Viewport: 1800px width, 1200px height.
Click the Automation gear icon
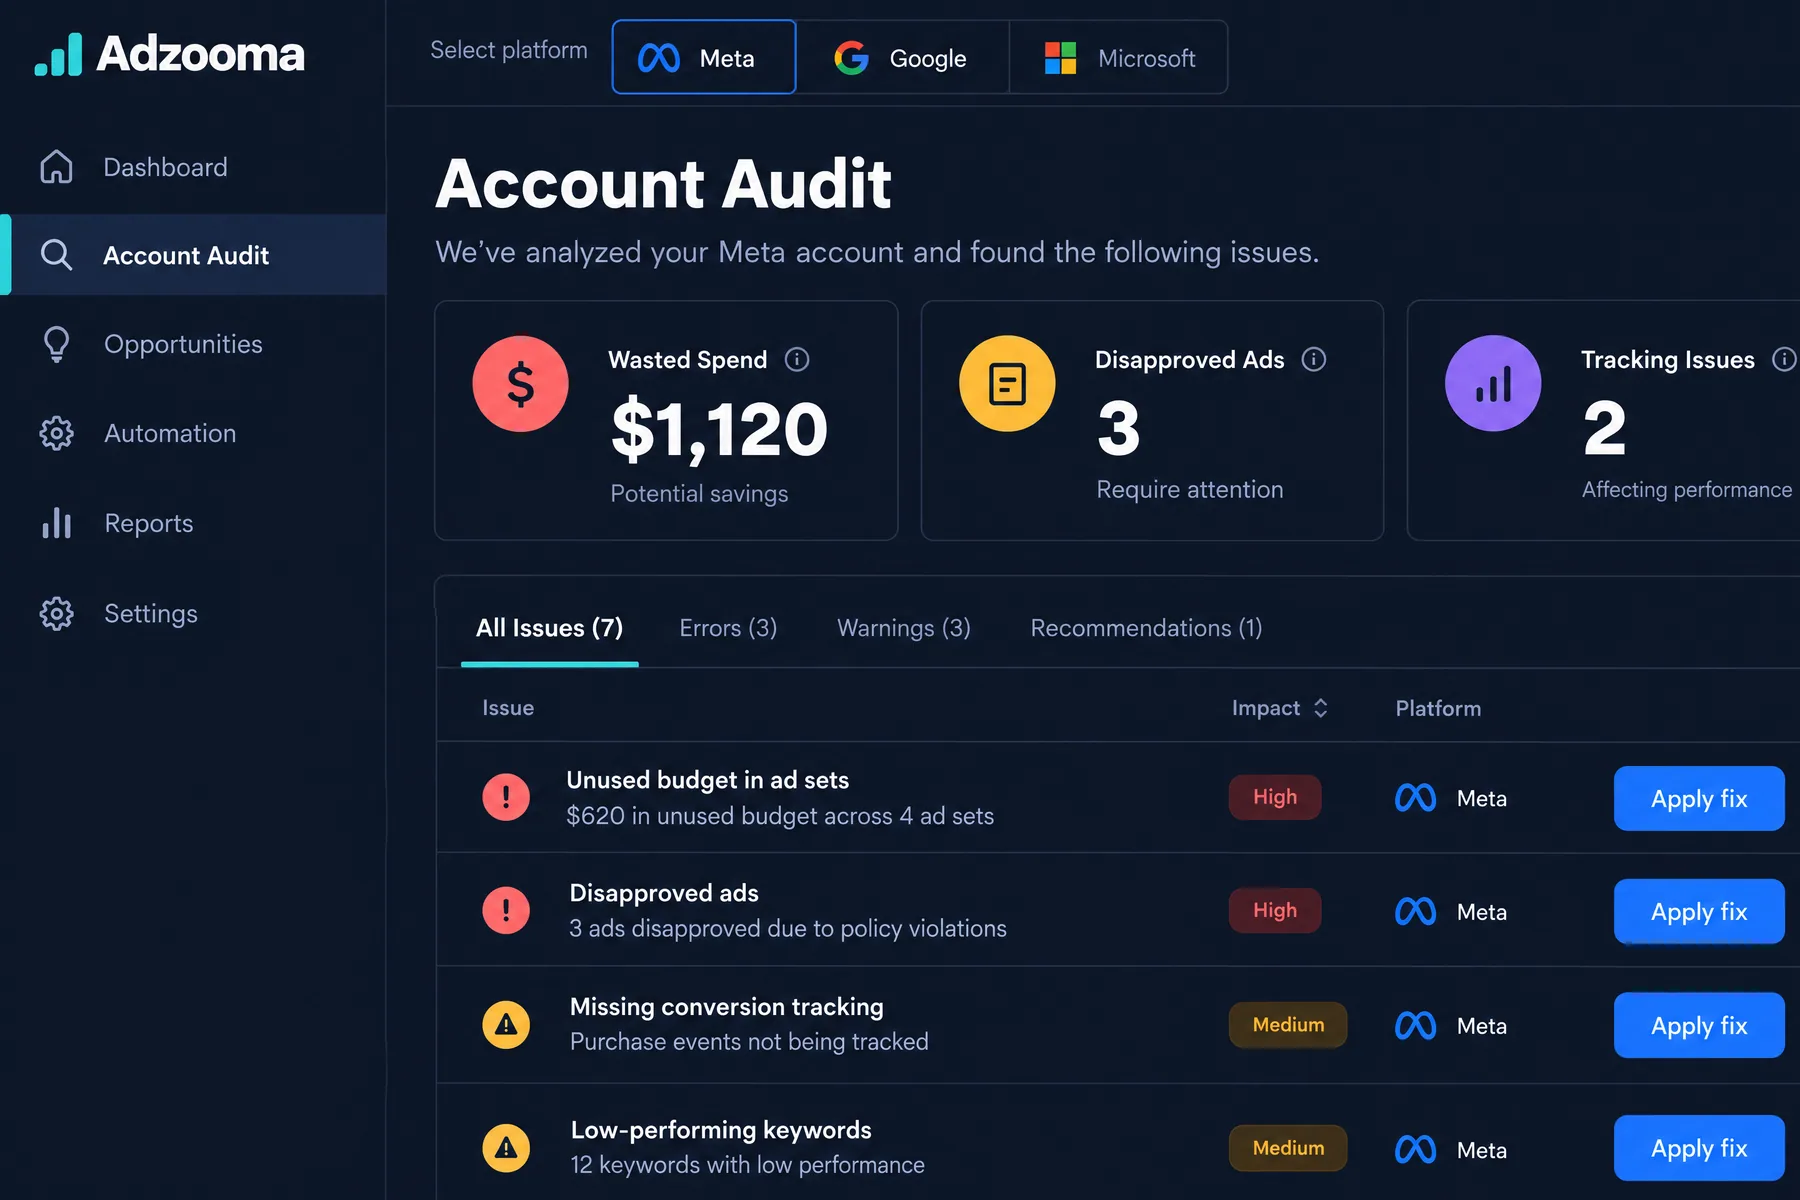pyautogui.click(x=56, y=433)
